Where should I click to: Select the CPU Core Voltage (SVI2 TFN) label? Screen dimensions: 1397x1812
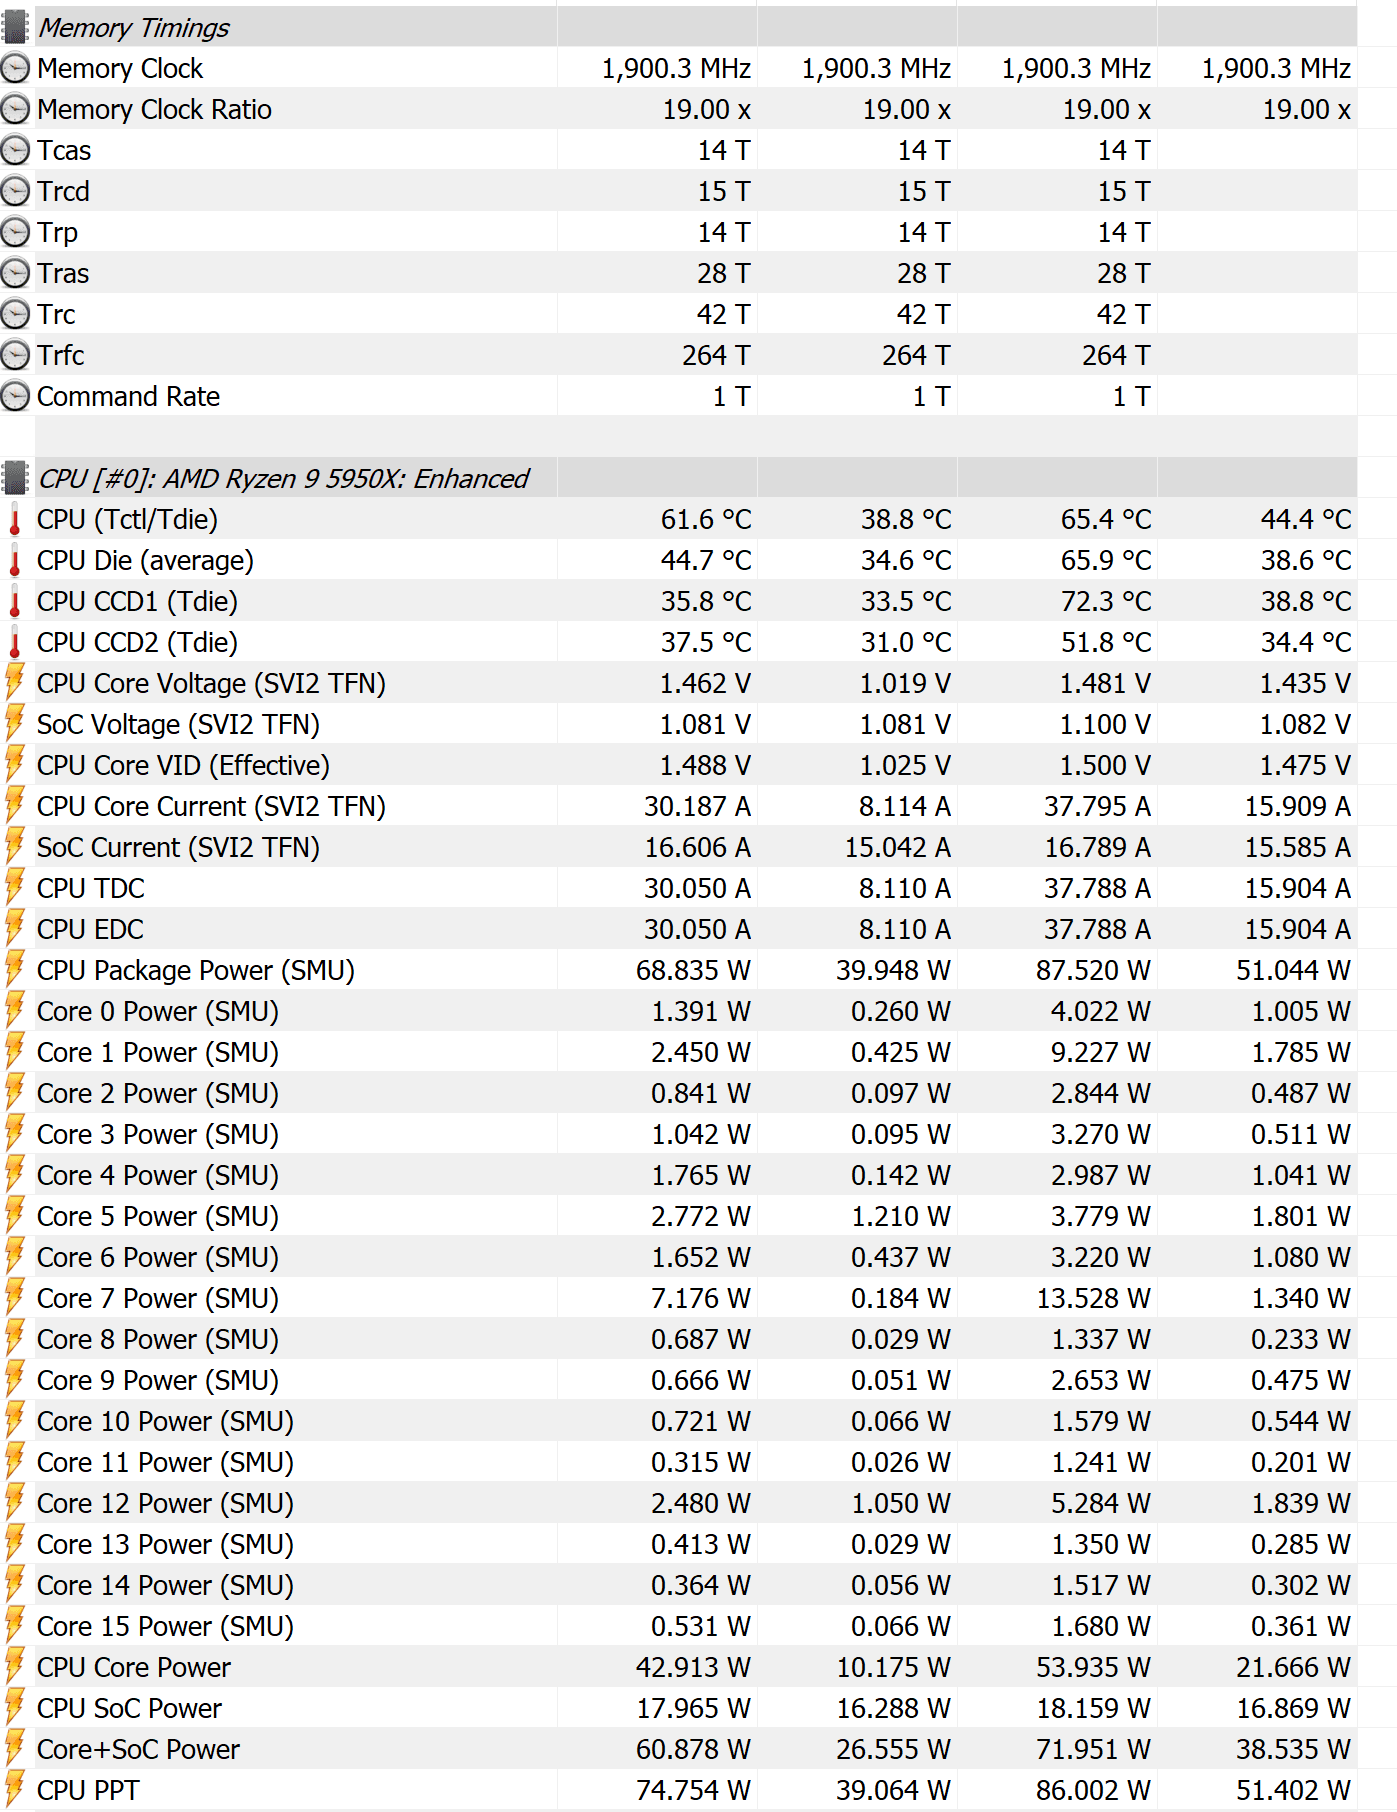[211, 684]
